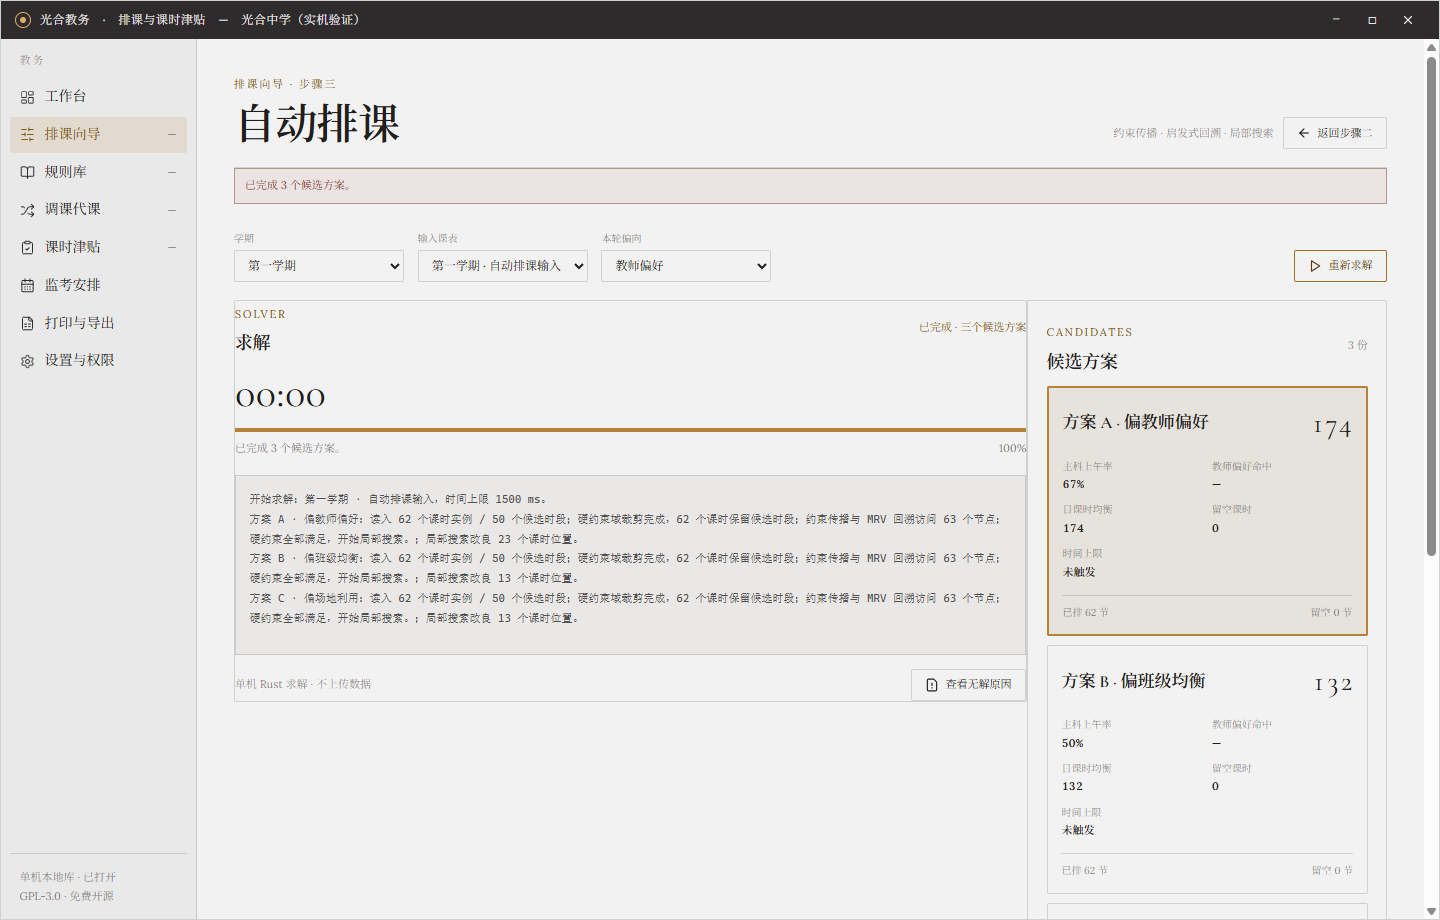
Task: Click the solver log output area
Action: click(630, 565)
